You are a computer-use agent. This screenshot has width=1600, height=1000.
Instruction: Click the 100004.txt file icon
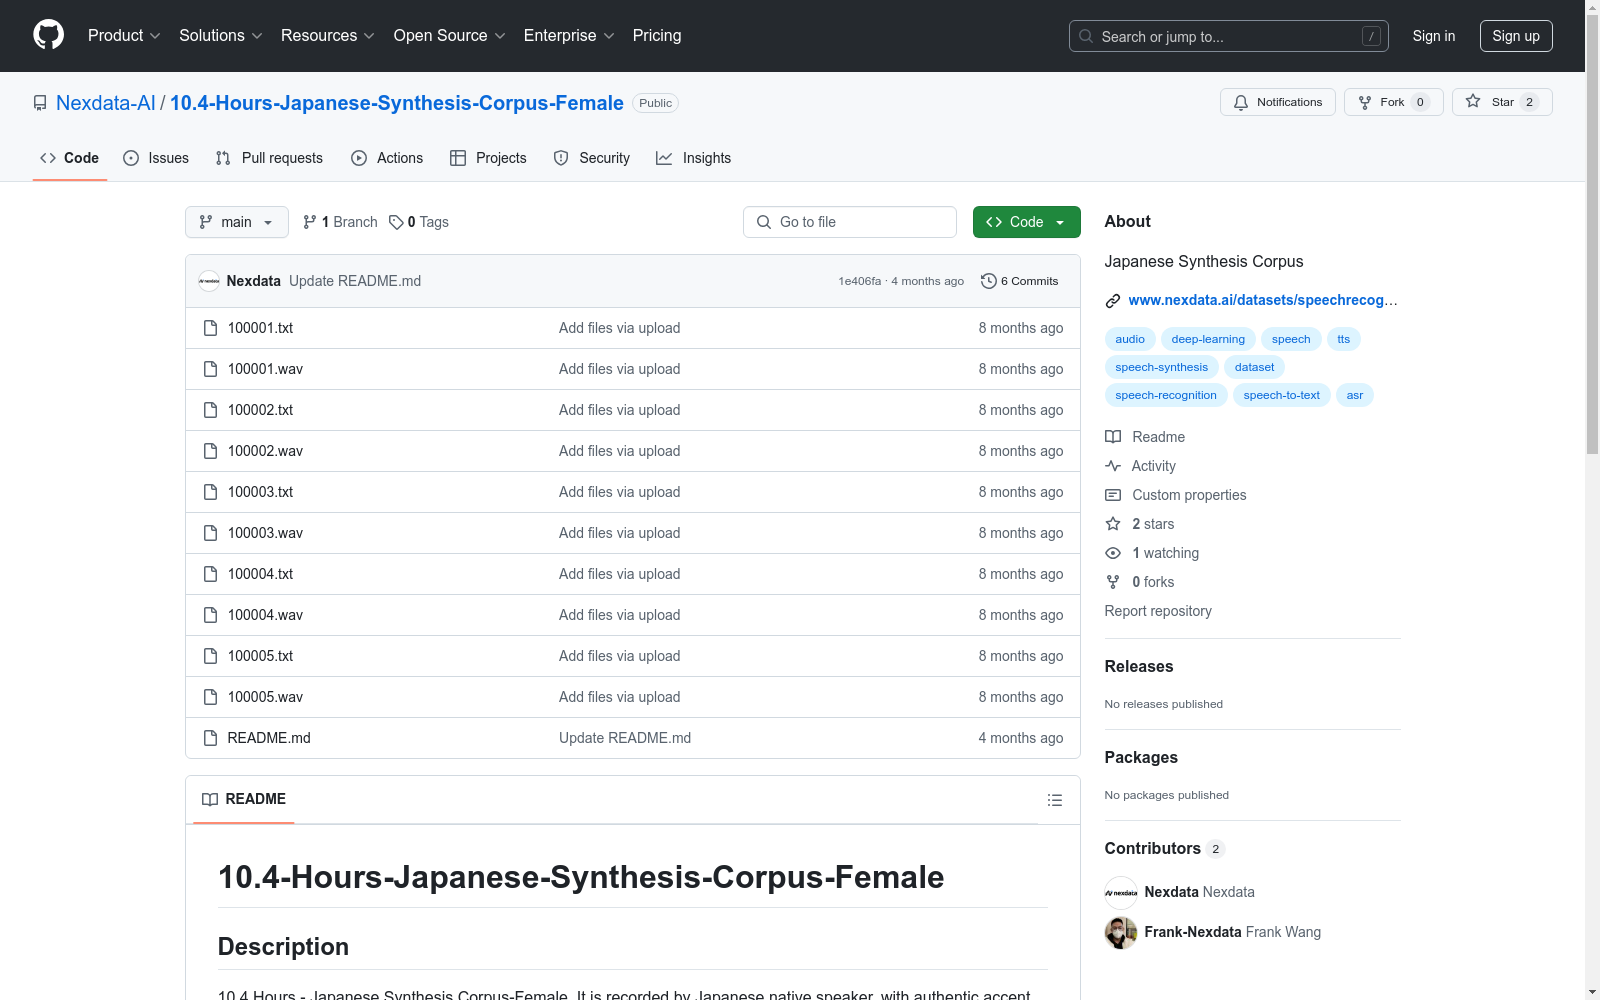[210, 574]
